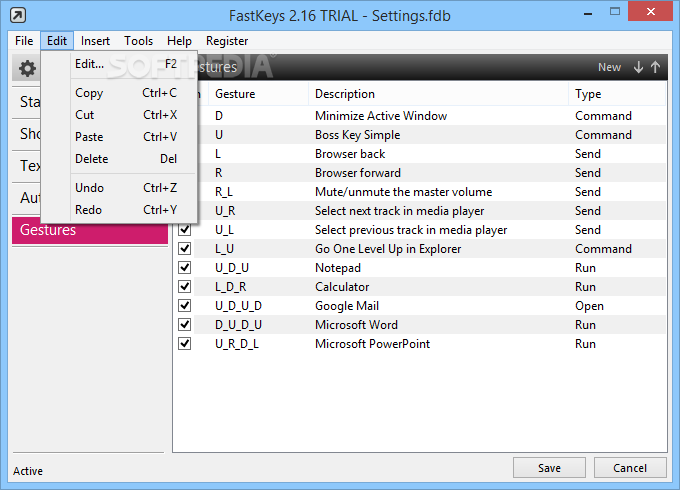
Task: Select the Microsoft PowerPoint description
Action: point(372,344)
